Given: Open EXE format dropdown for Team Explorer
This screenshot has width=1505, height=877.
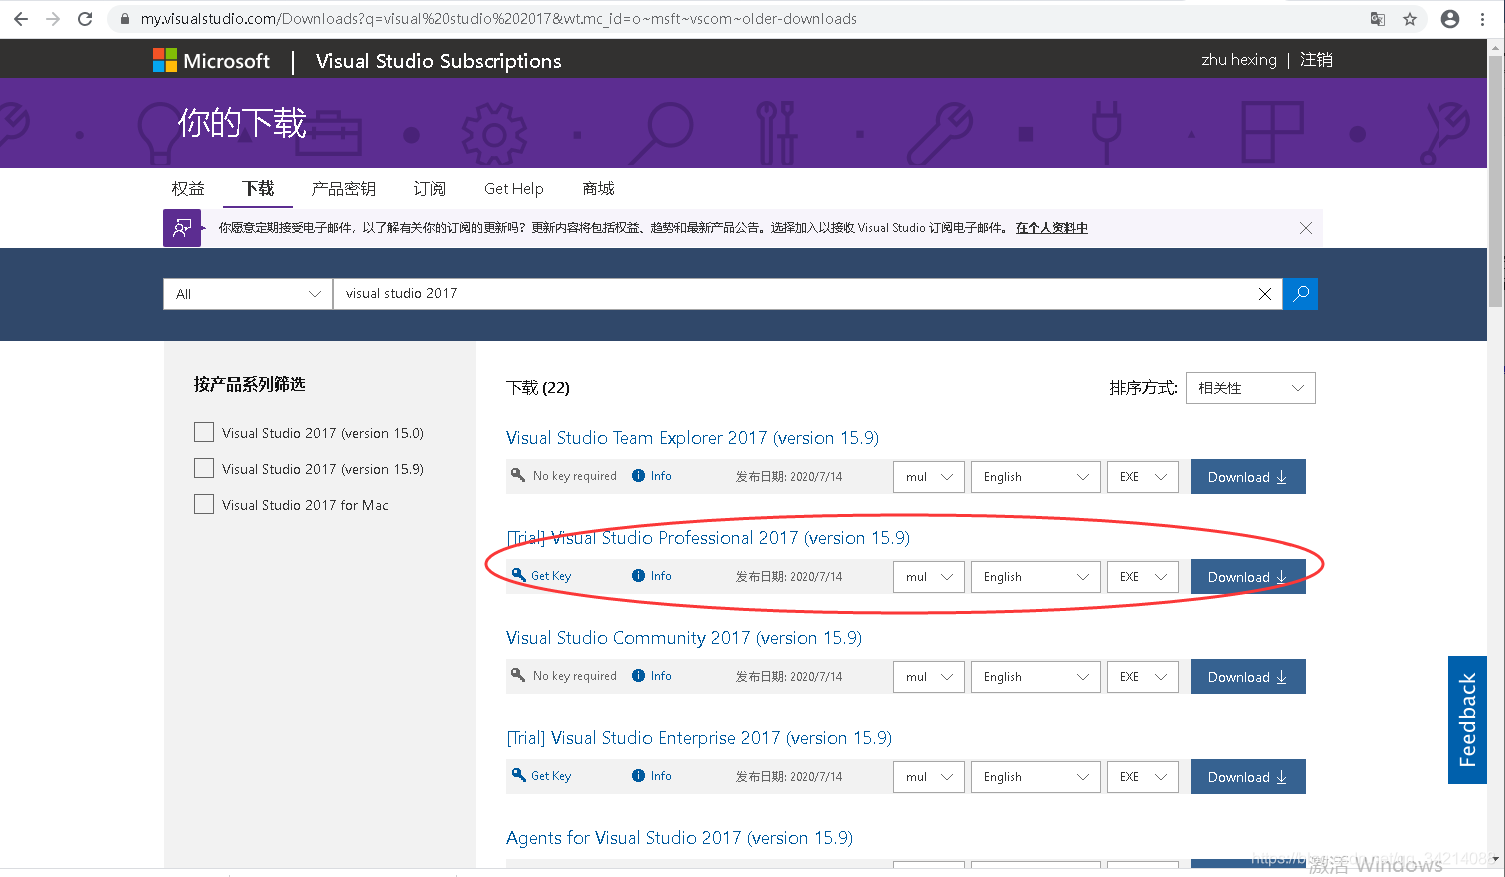Looking at the screenshot, I should 1143,477.
